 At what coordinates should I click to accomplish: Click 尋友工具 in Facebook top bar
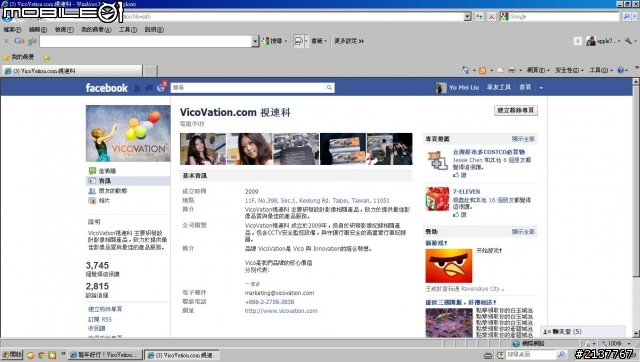(x=498, y=88)
